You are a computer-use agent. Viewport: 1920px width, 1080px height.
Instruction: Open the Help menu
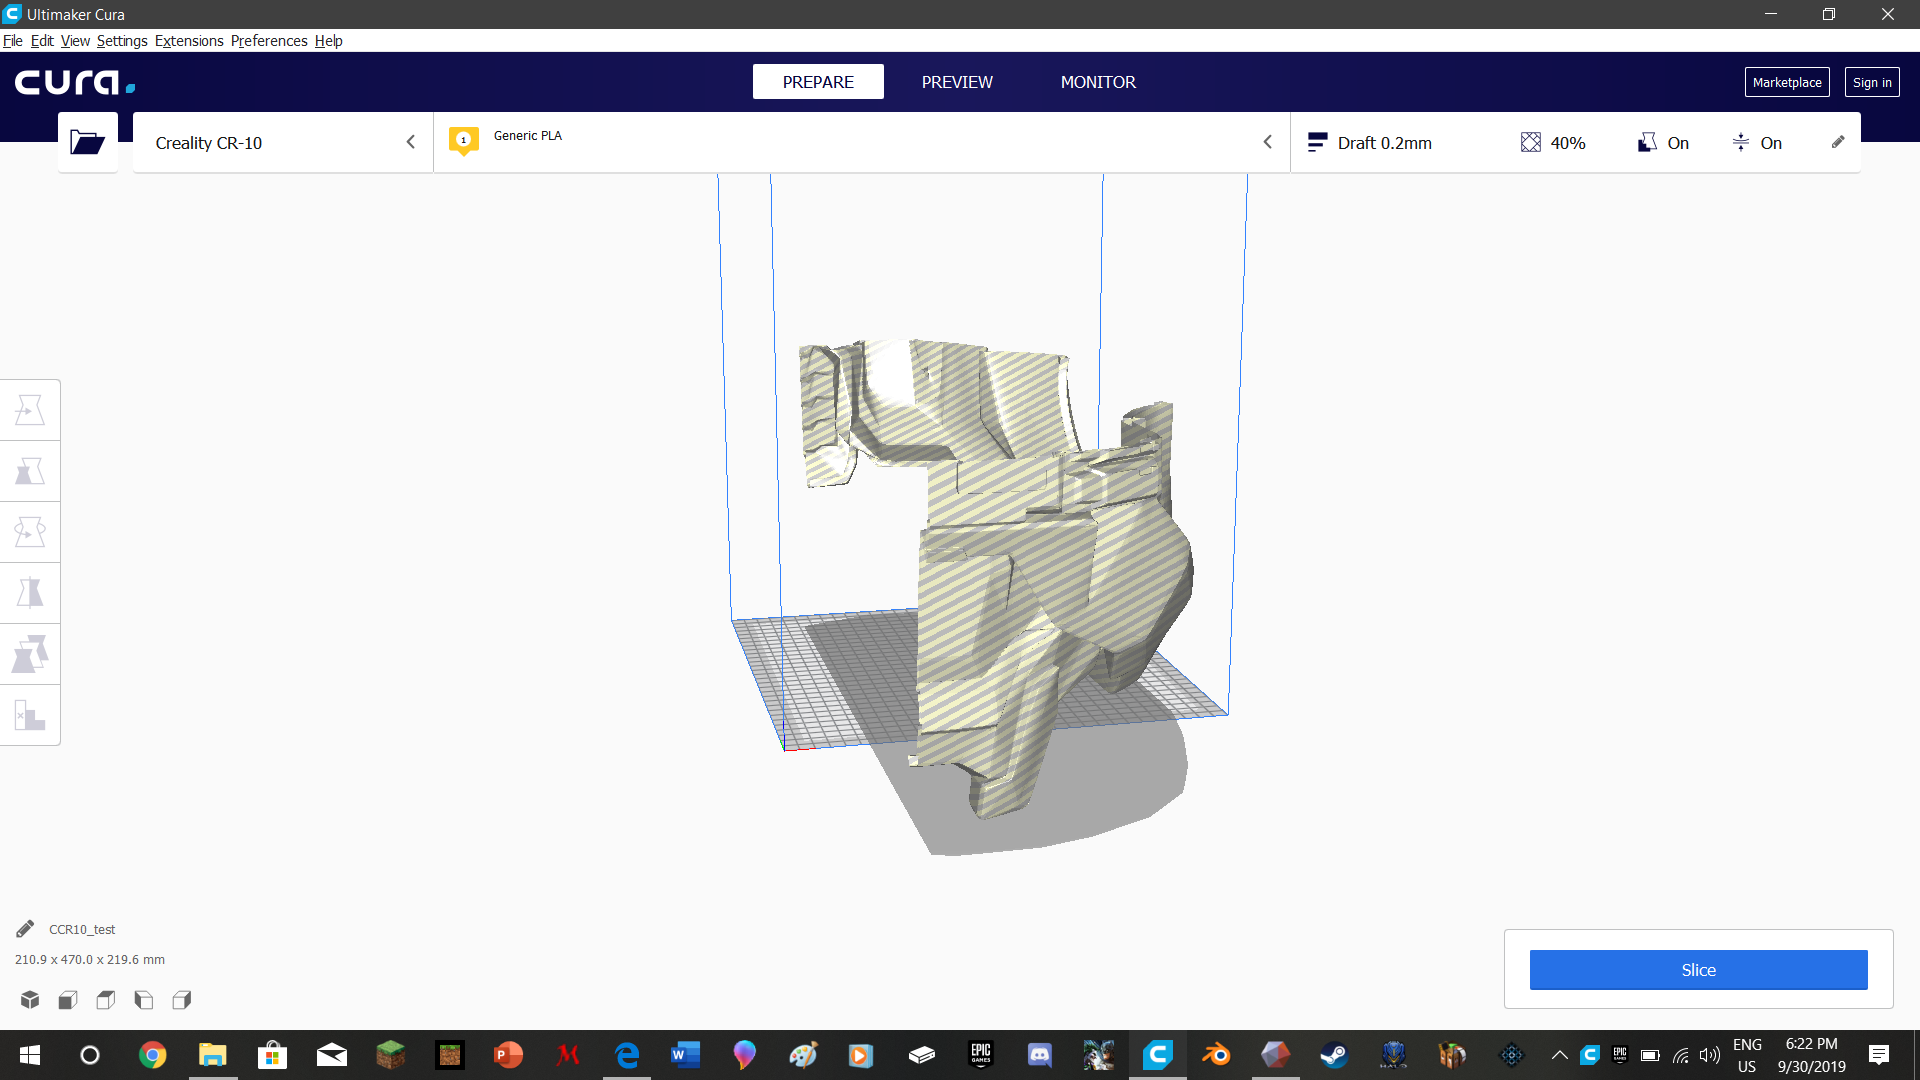(x=328, y=40)
